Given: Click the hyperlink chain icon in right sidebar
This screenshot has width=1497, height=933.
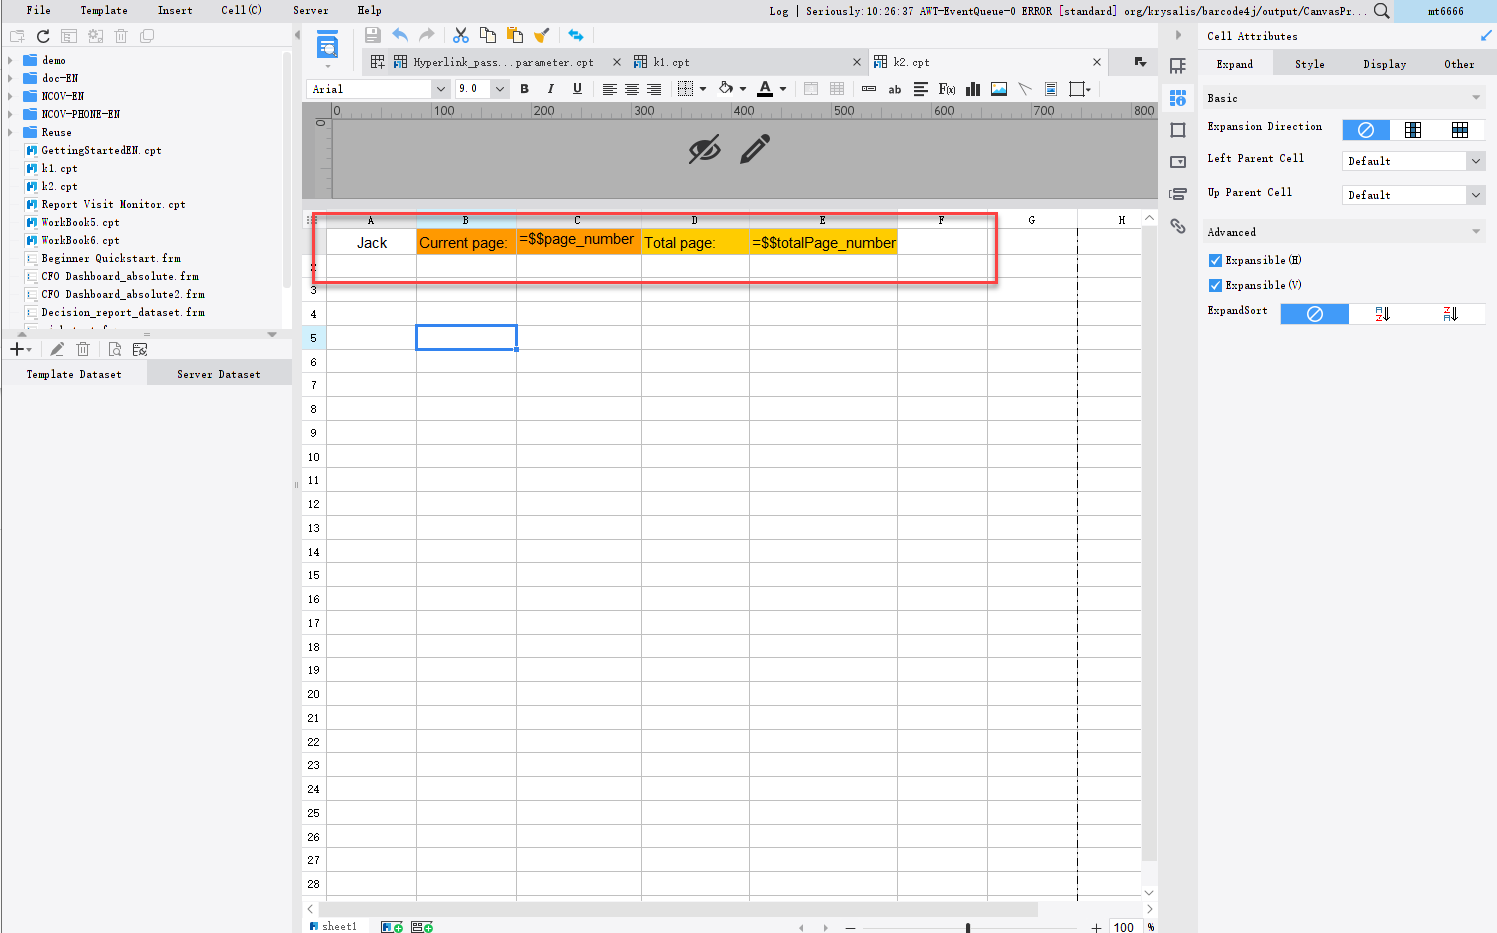Looking at the screenshot, I should pos(1178,227).
